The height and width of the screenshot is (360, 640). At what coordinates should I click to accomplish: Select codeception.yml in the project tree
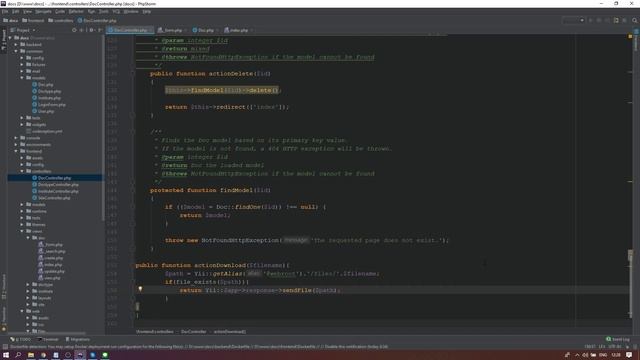[44, 131]
